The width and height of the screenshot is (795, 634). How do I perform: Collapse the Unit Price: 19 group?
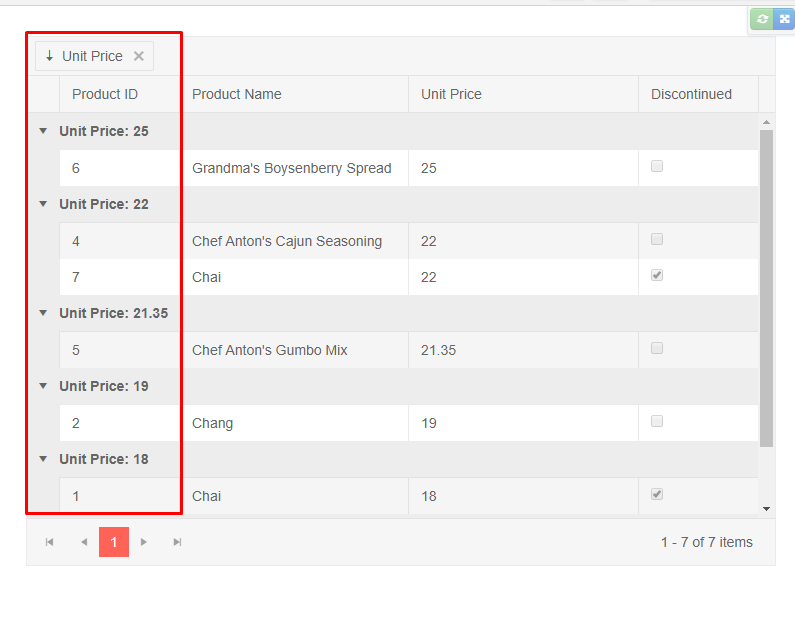pyautogui.click(x=43, y=386)
